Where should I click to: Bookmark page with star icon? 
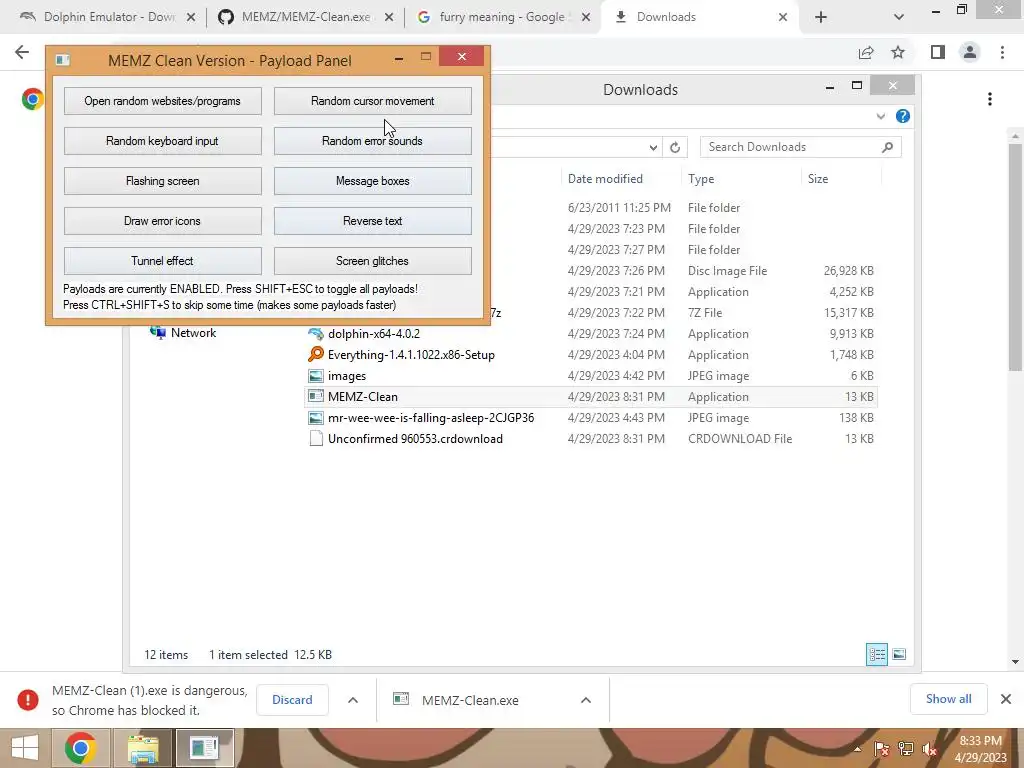point(898,52)
